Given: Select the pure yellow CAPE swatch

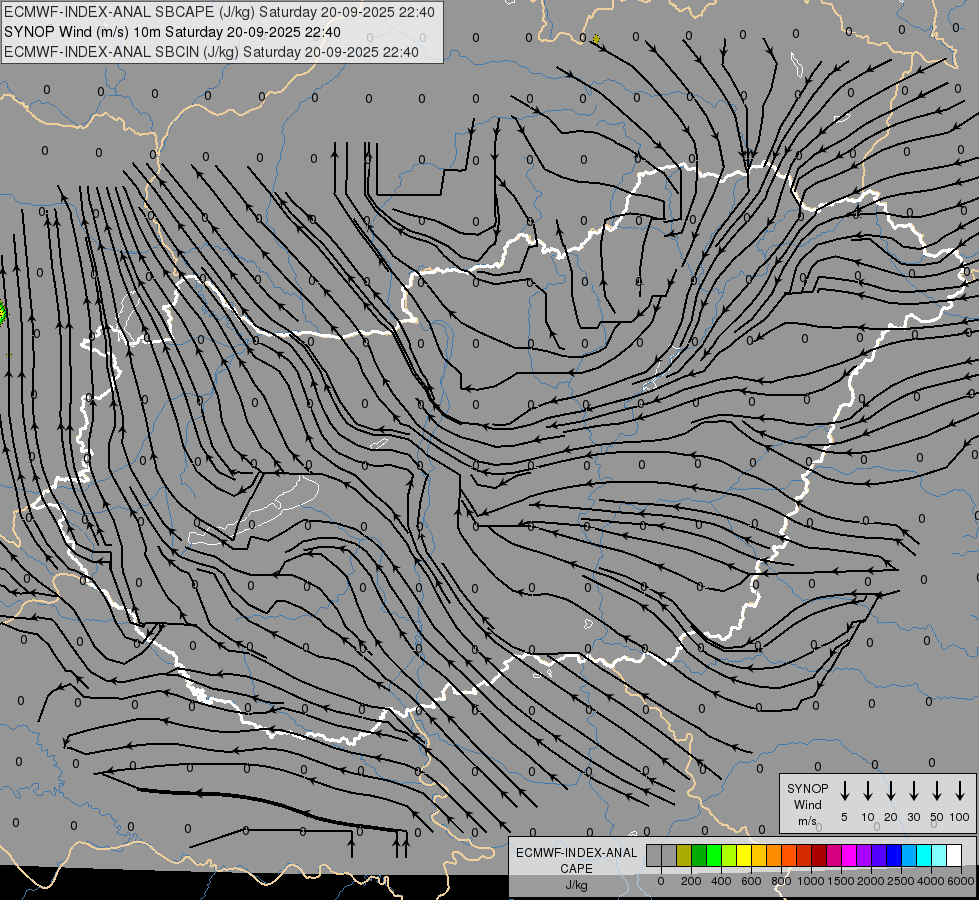Looking at the screenshot, I should pyautogui.click(x=744, y=855).
